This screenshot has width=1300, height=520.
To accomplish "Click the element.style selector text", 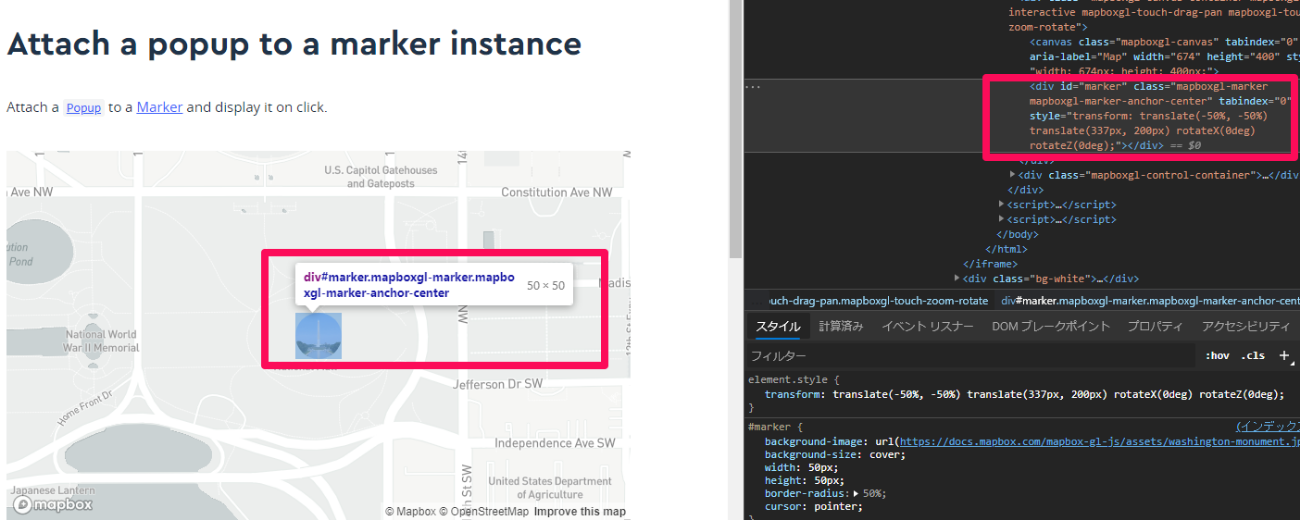I will [x=790, y=380].
